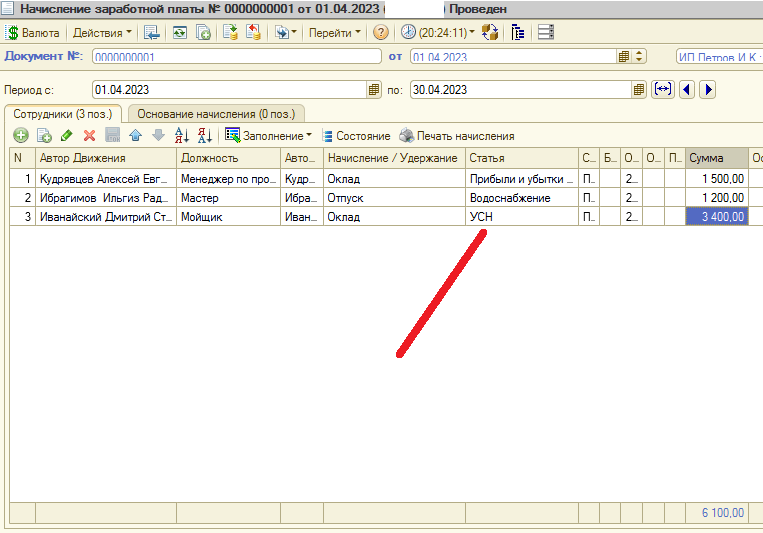Open the Заполнение dropdown
Viewport: 763px width, 533px height.
point(268,136)
